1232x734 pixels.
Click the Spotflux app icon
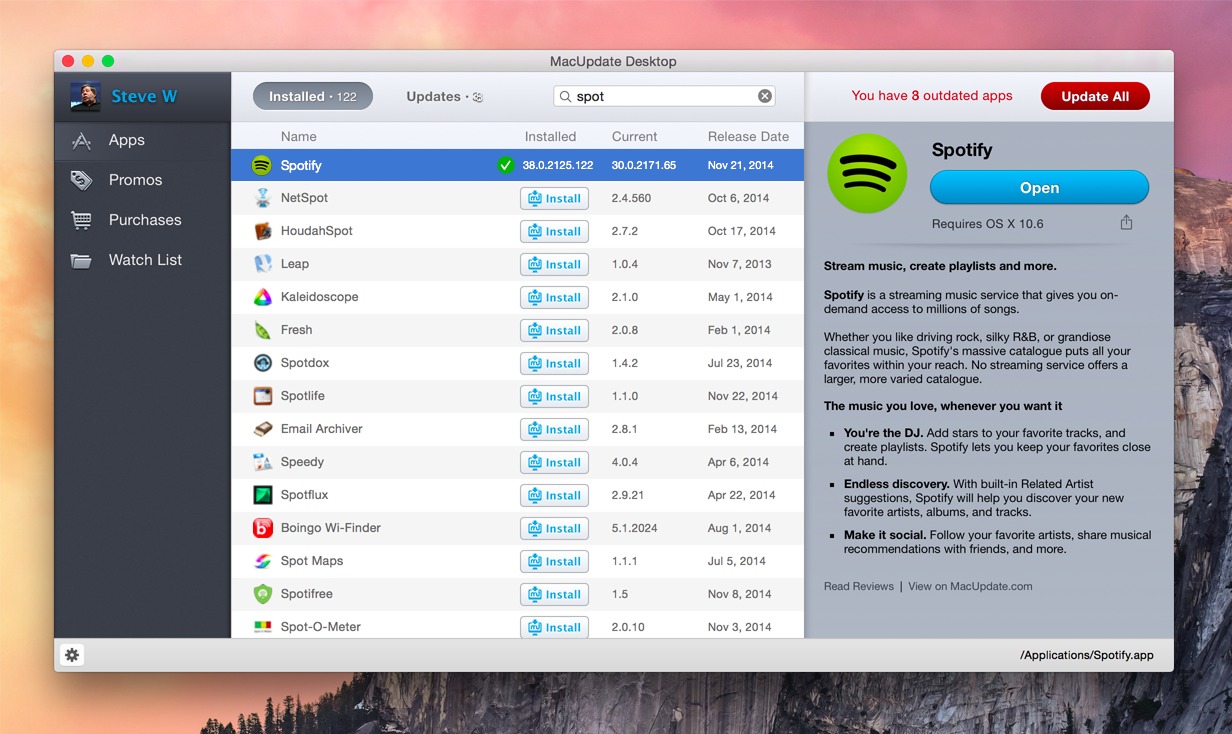tap(262, 495)
